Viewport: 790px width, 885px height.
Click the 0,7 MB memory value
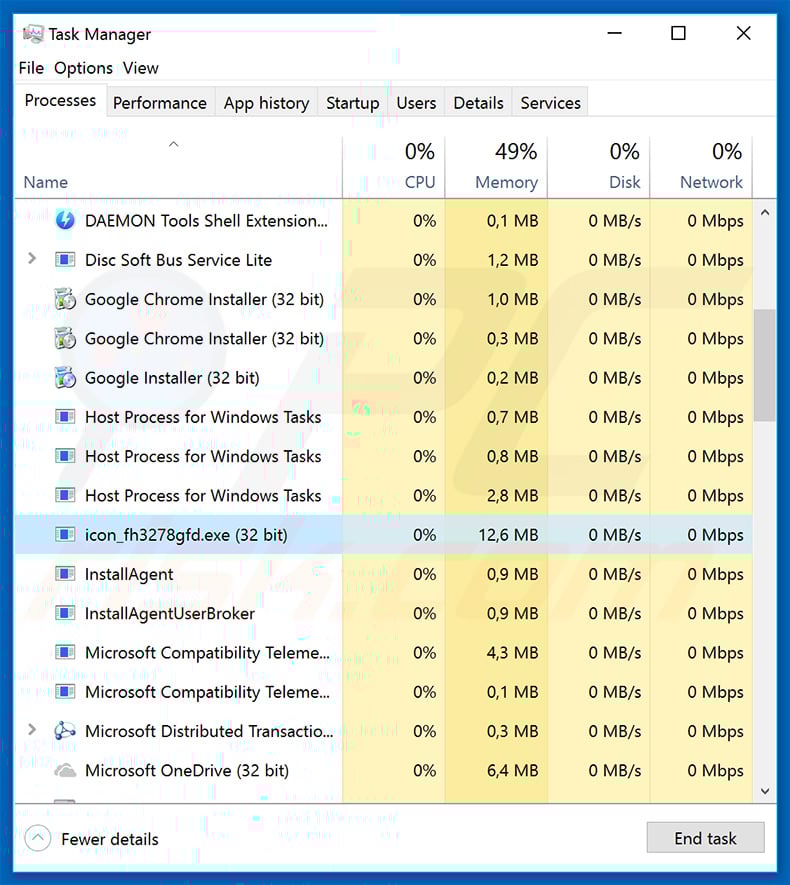tap(512, 417)
